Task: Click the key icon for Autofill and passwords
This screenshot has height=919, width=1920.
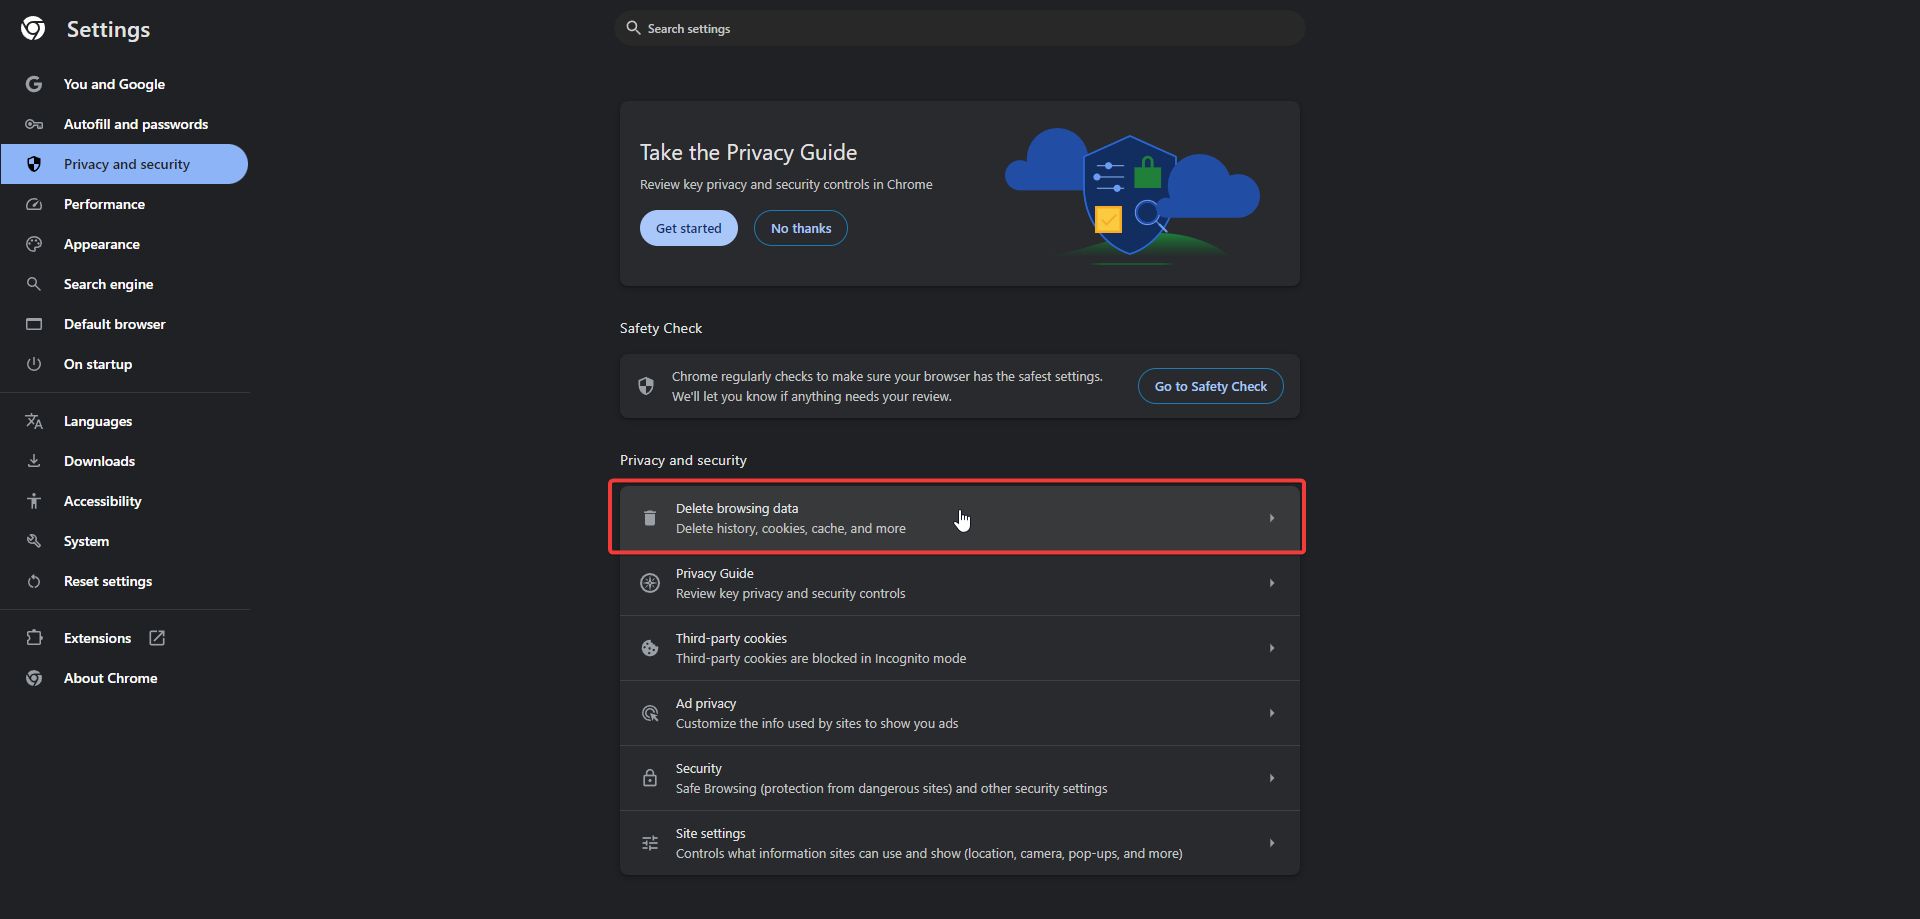Action: [x=34, y=124]
